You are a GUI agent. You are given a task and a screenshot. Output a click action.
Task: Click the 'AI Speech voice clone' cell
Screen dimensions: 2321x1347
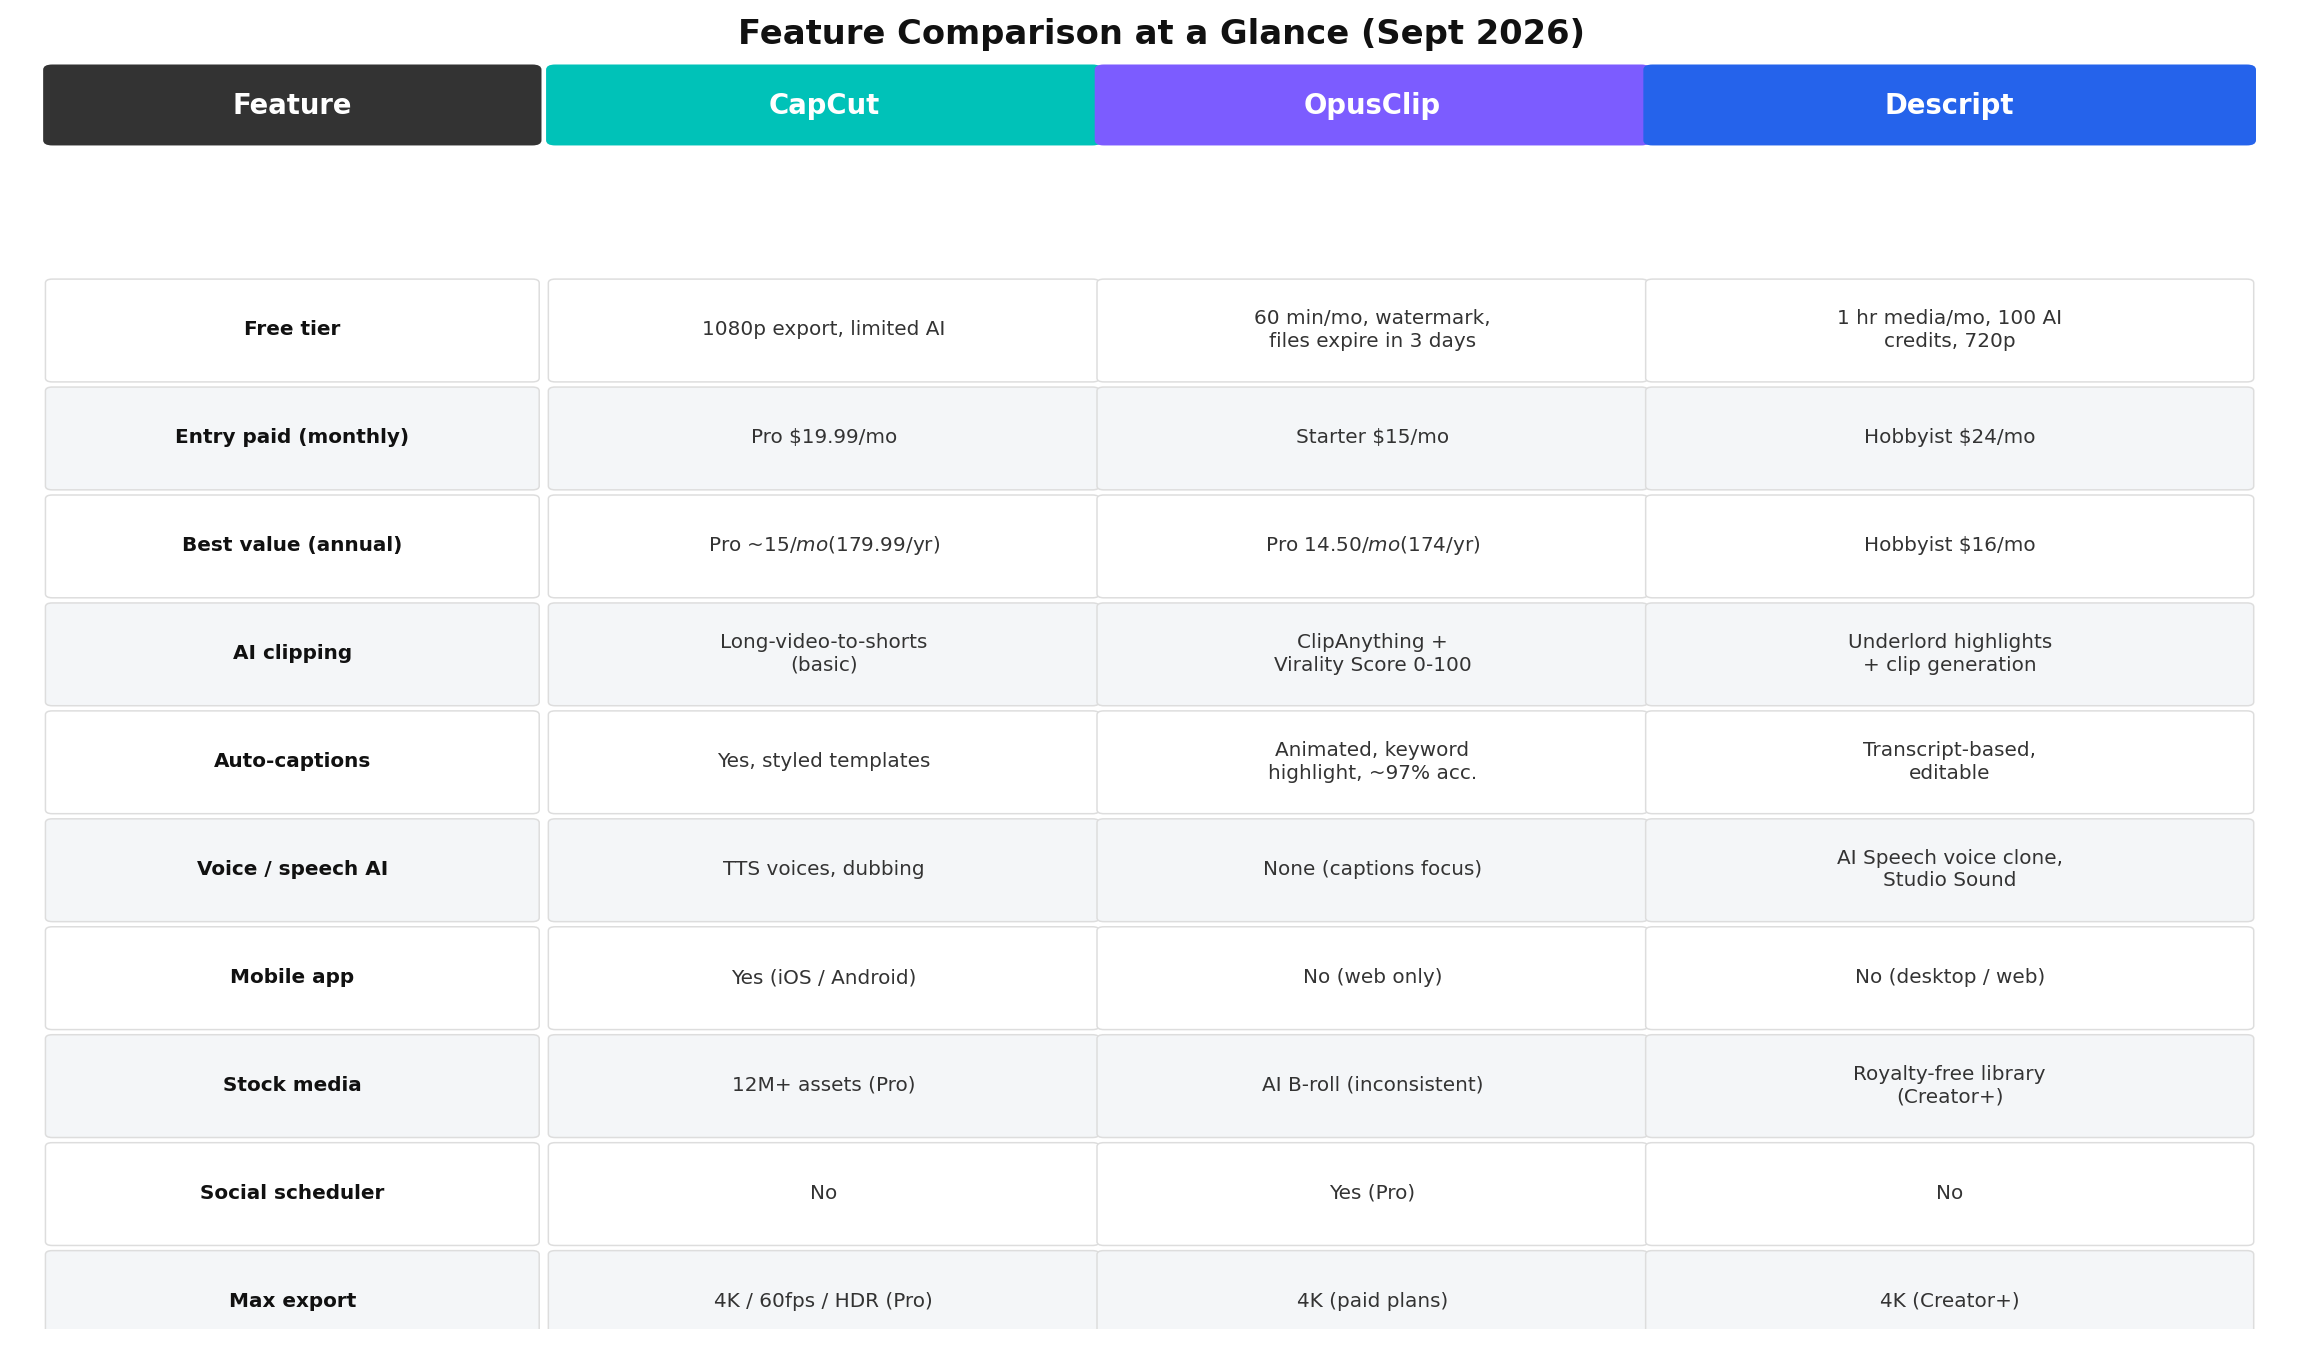(x=1949, y=870)
